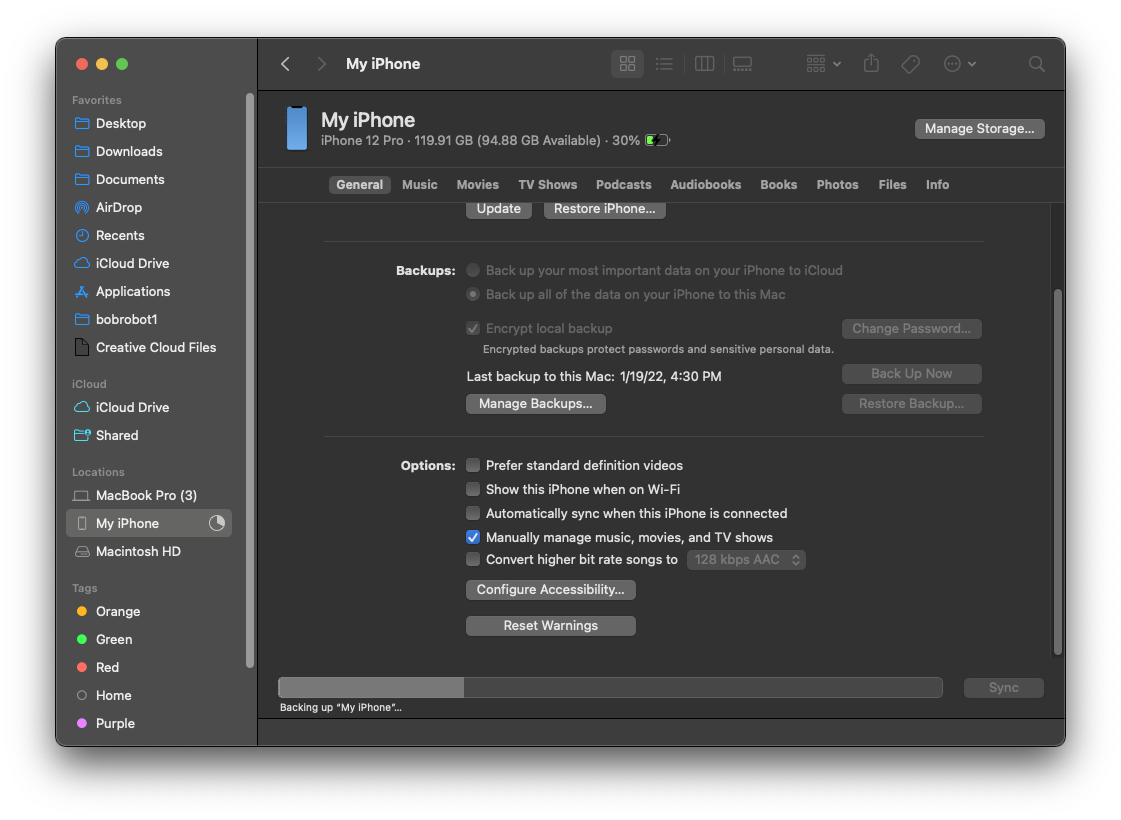Uncheck Manually manage music, movies, and TV shows
1121x820 pixels.
(474, 538)
